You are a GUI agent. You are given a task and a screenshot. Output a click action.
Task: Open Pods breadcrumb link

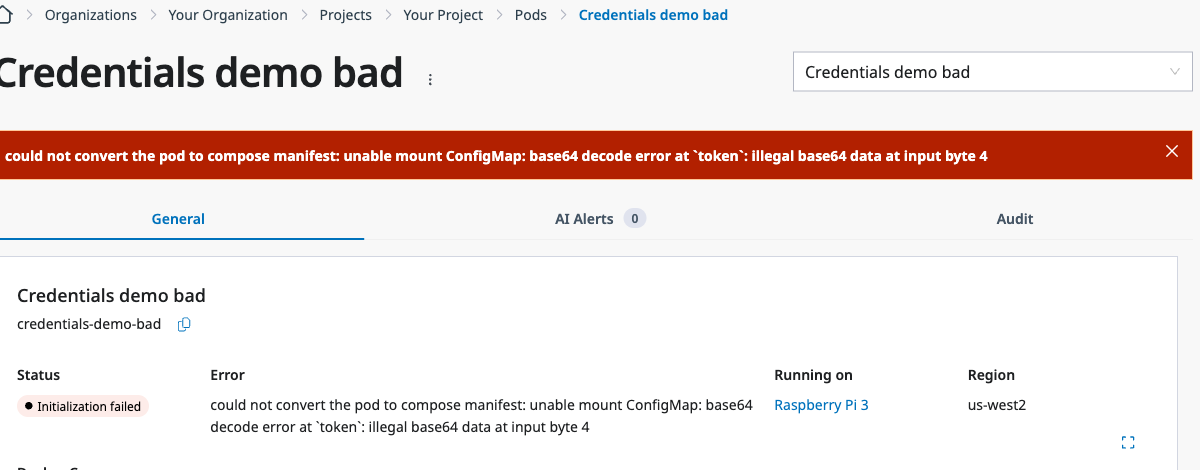pos(531,15)
